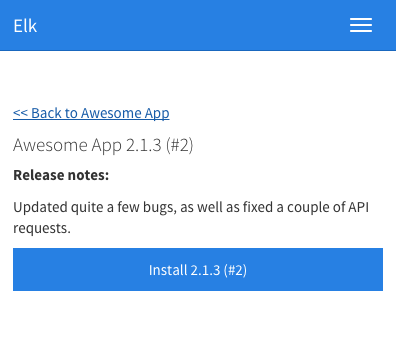Expand the collapsed navbar via hamburger
Viewport: 396px width, 362px height.
[x=361, y=25]
